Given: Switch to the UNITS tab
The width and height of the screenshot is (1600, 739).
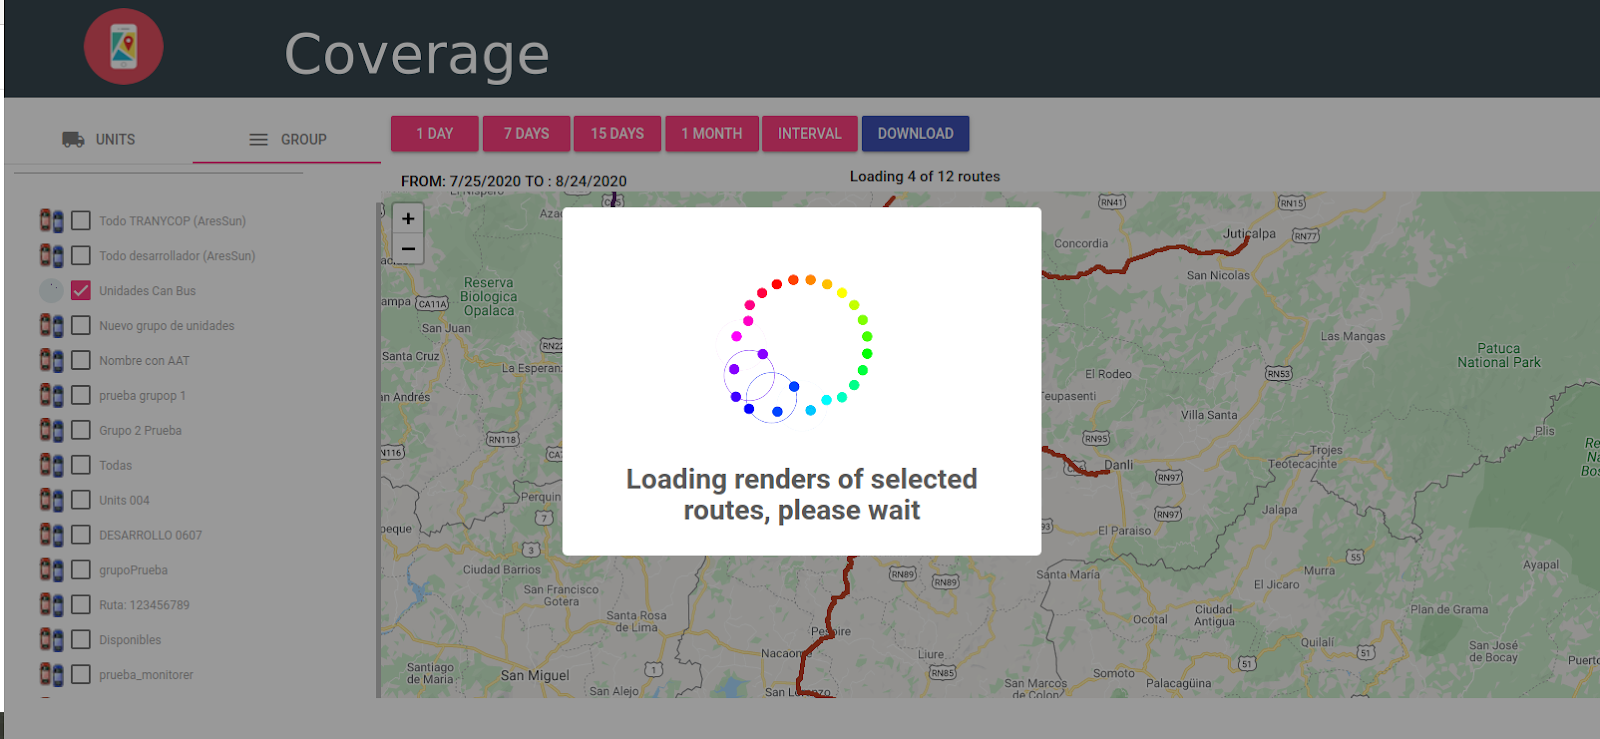Looking at the screenshot, I should point(98,140).
